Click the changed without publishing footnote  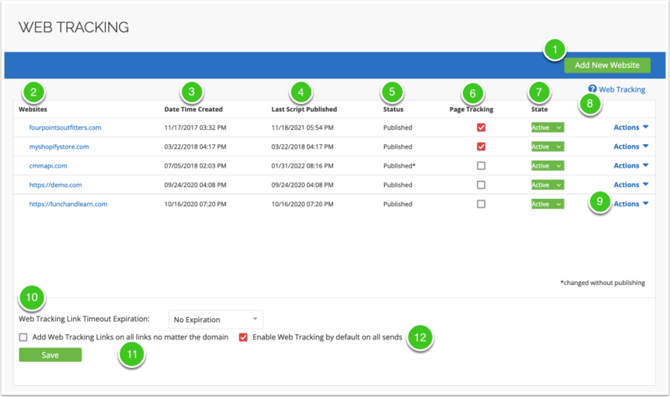[602, 283]
